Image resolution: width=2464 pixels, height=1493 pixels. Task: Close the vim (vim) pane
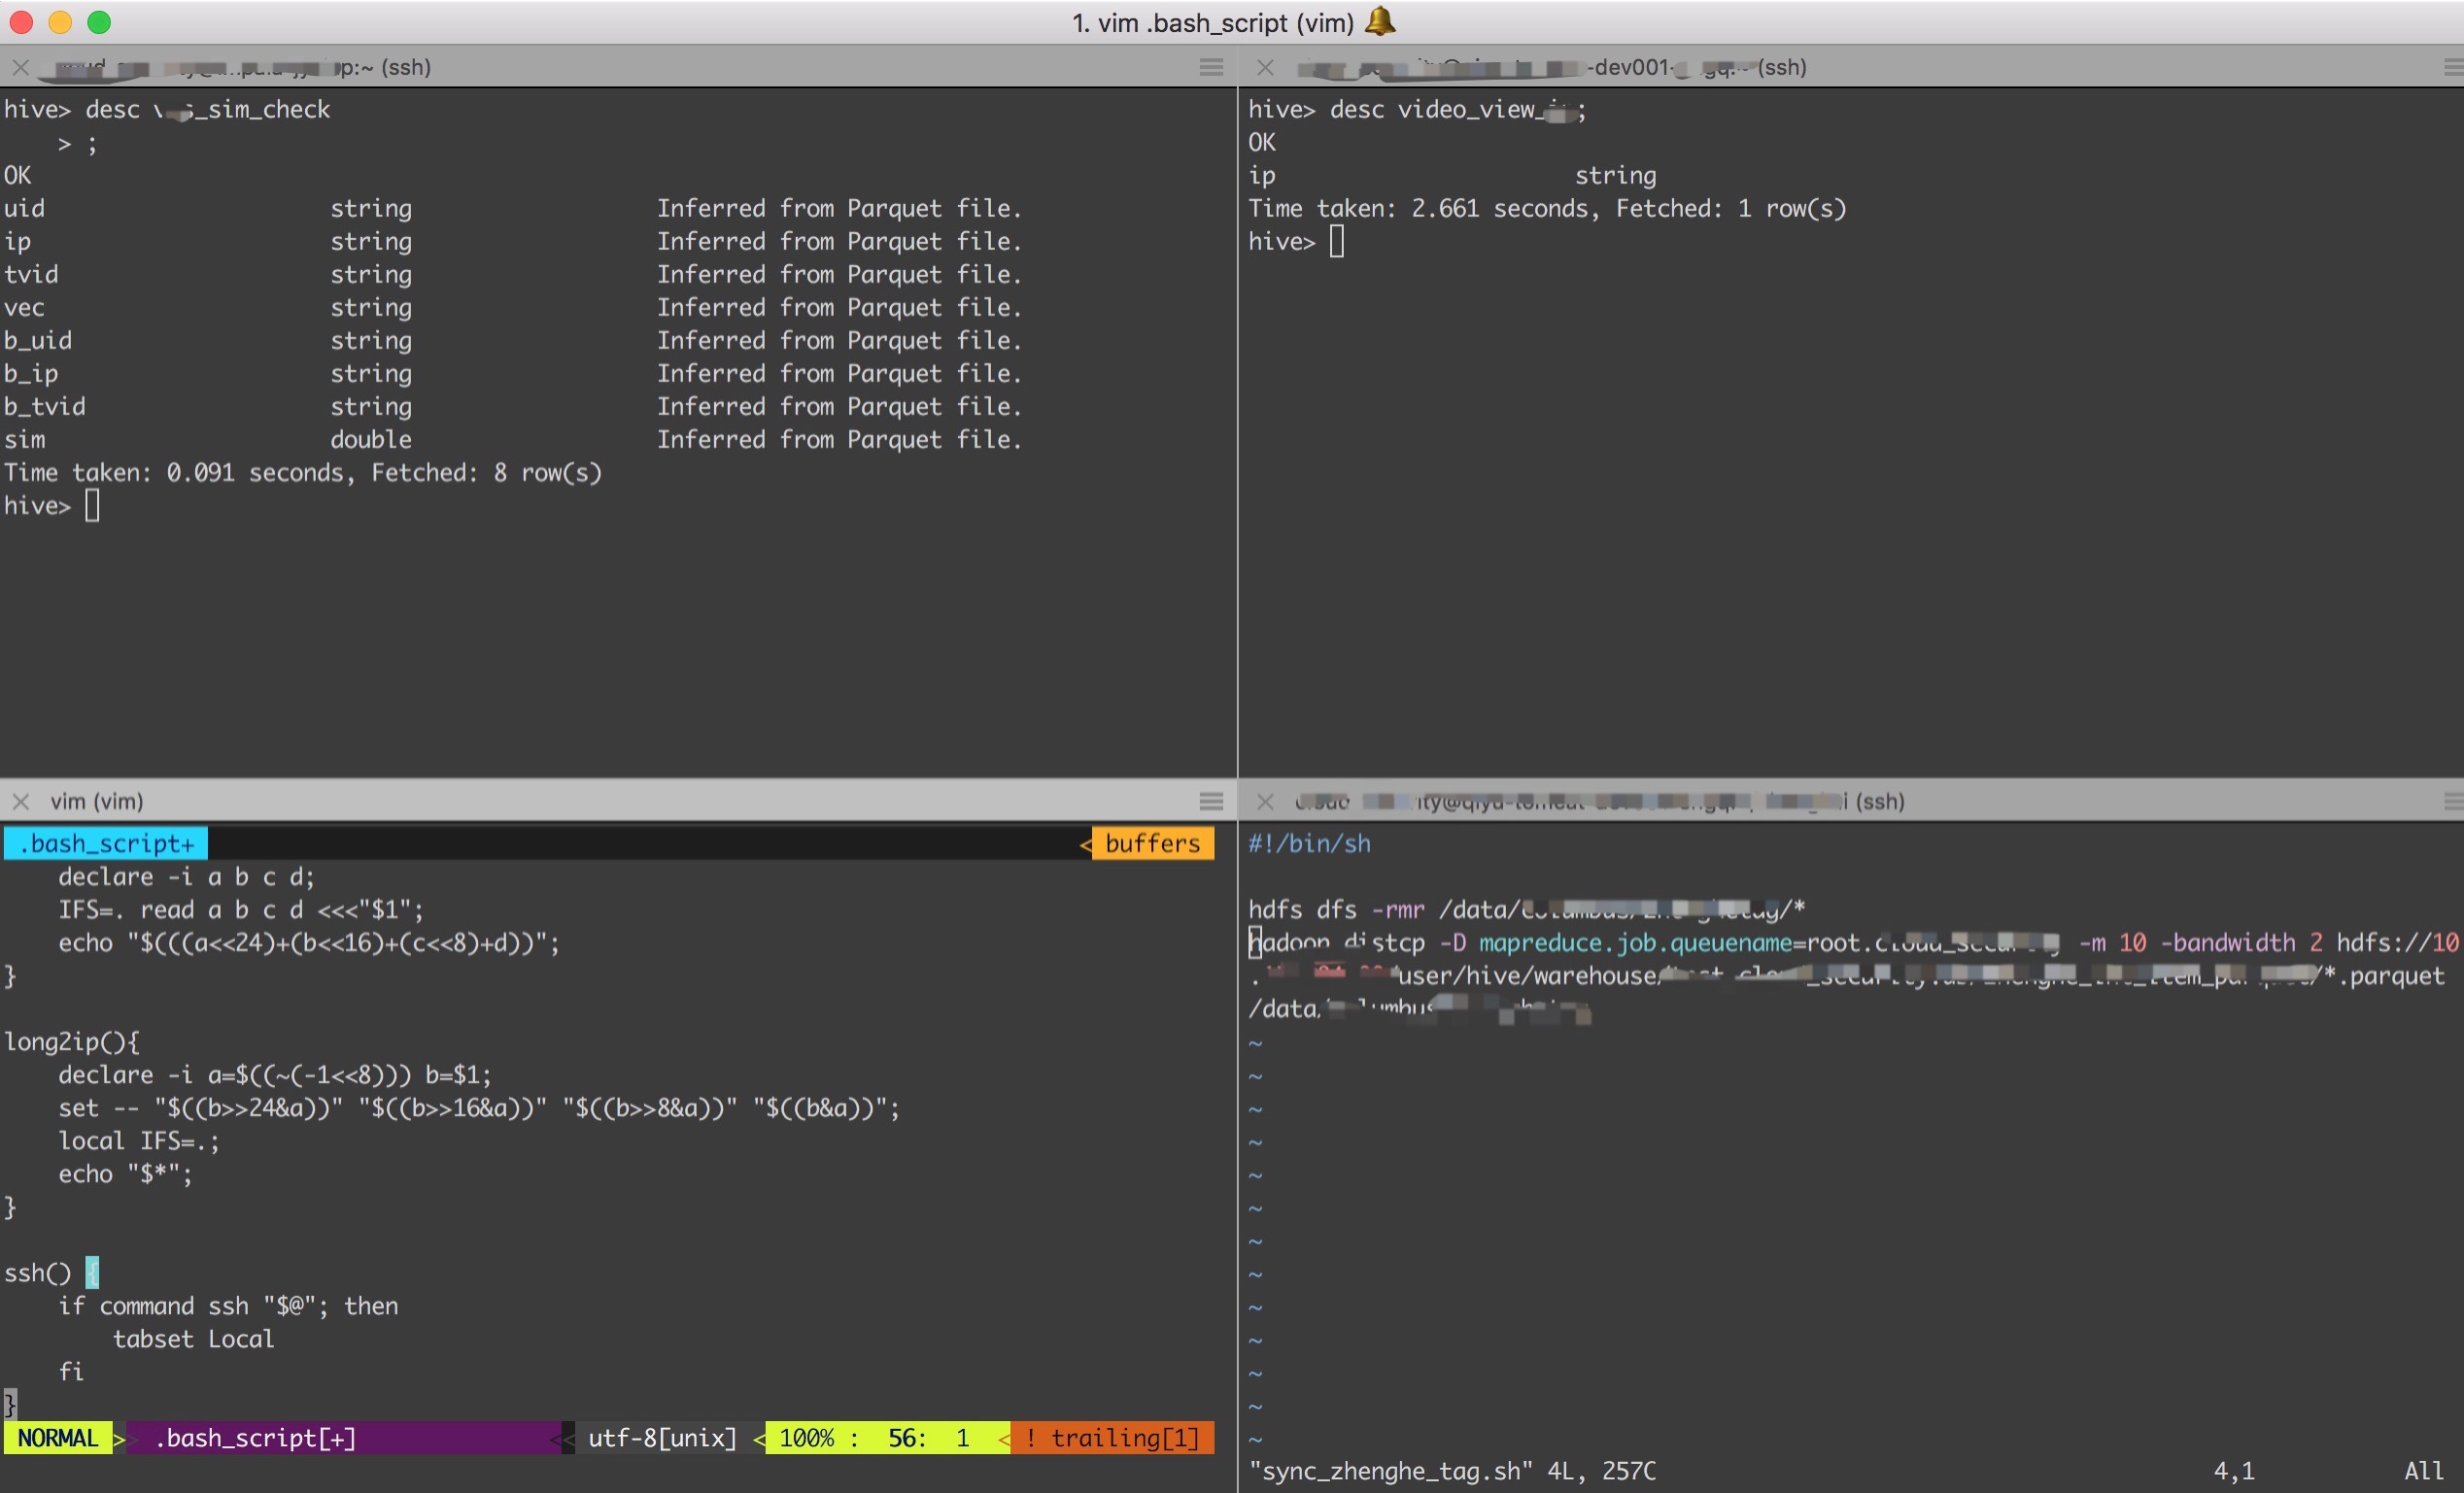20,801
